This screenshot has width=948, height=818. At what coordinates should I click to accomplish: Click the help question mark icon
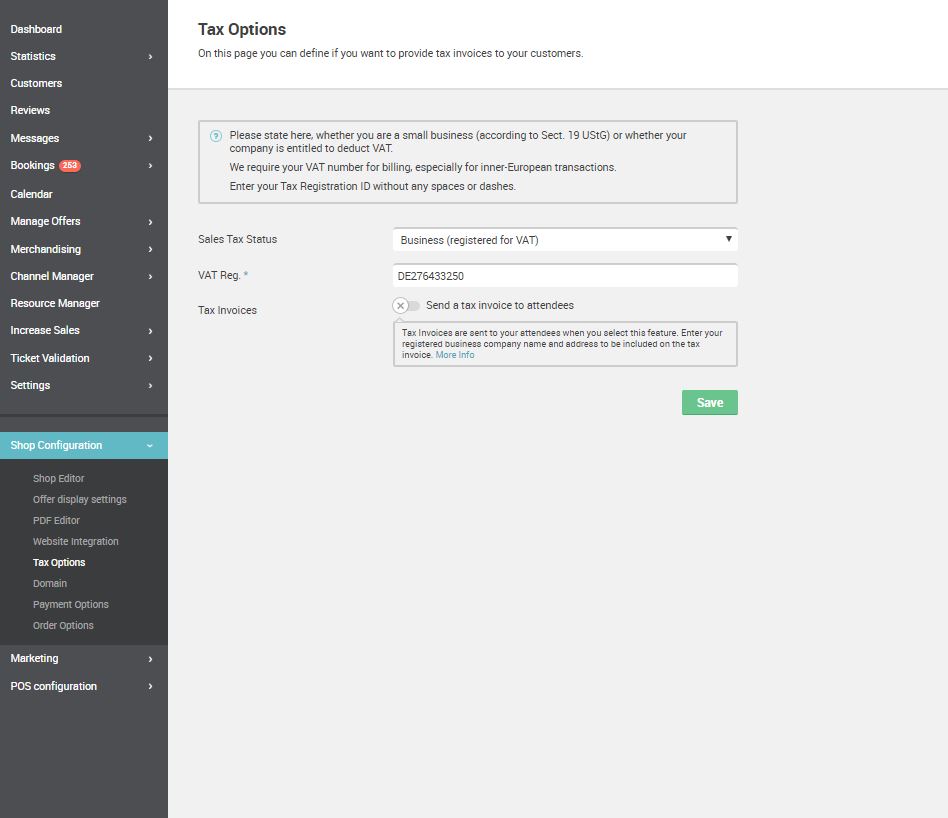(x=216, y=136)
